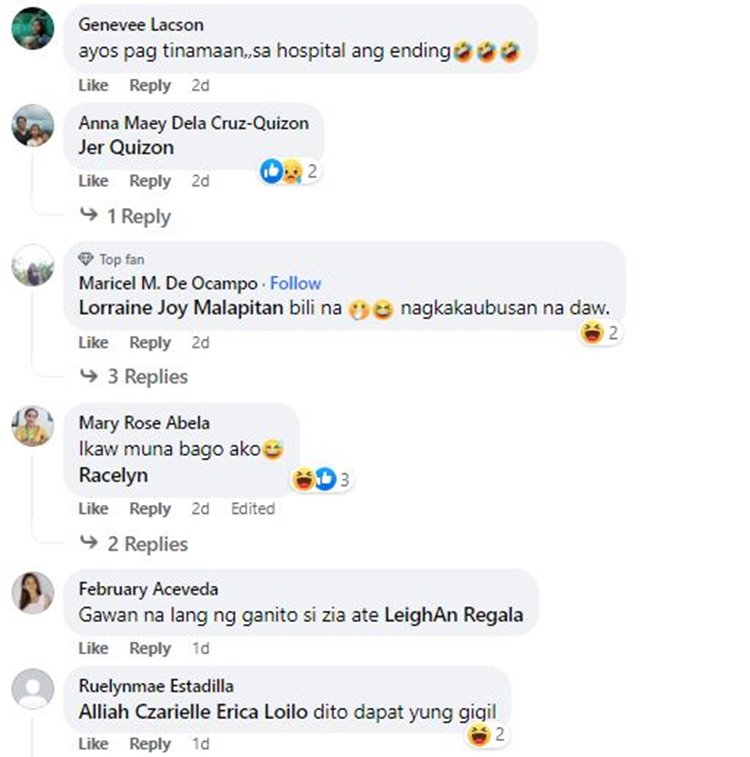Open tagged name Jer Quizon
Screen dimensions: 750x757
point(126,147)
